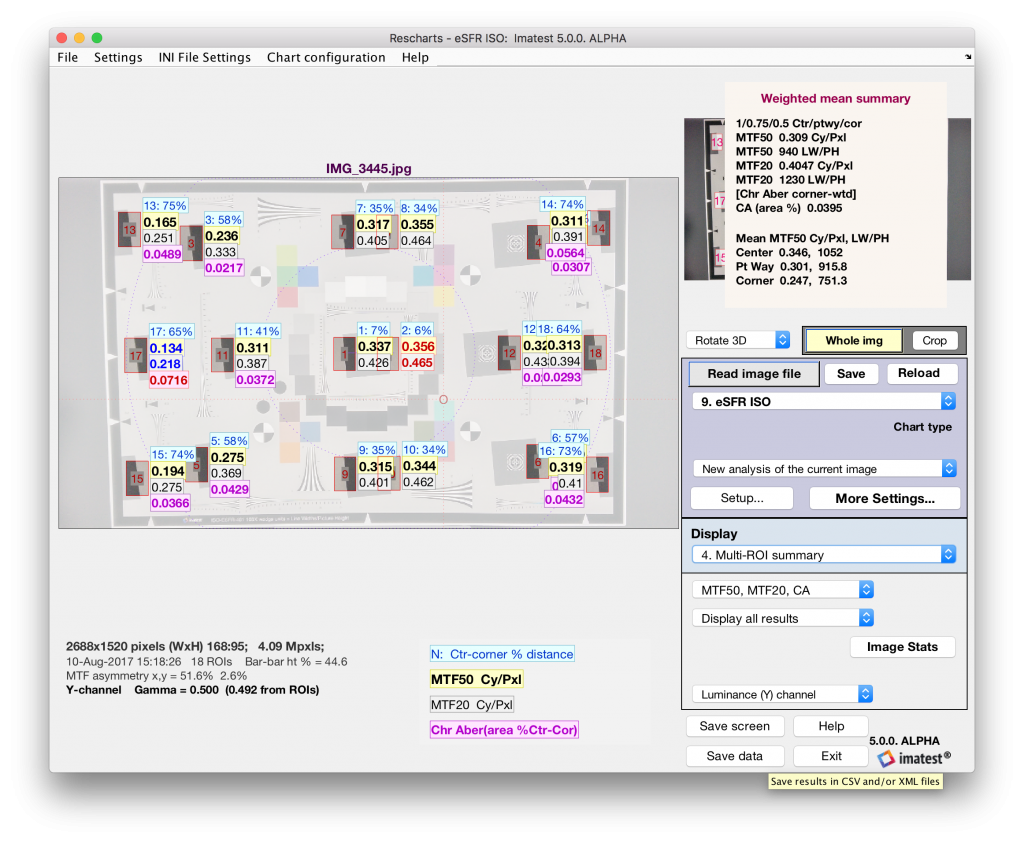Click the '11: 41%' ROI label
Image resolution: width=1024 pixels, height=843 pixels.
258,331
